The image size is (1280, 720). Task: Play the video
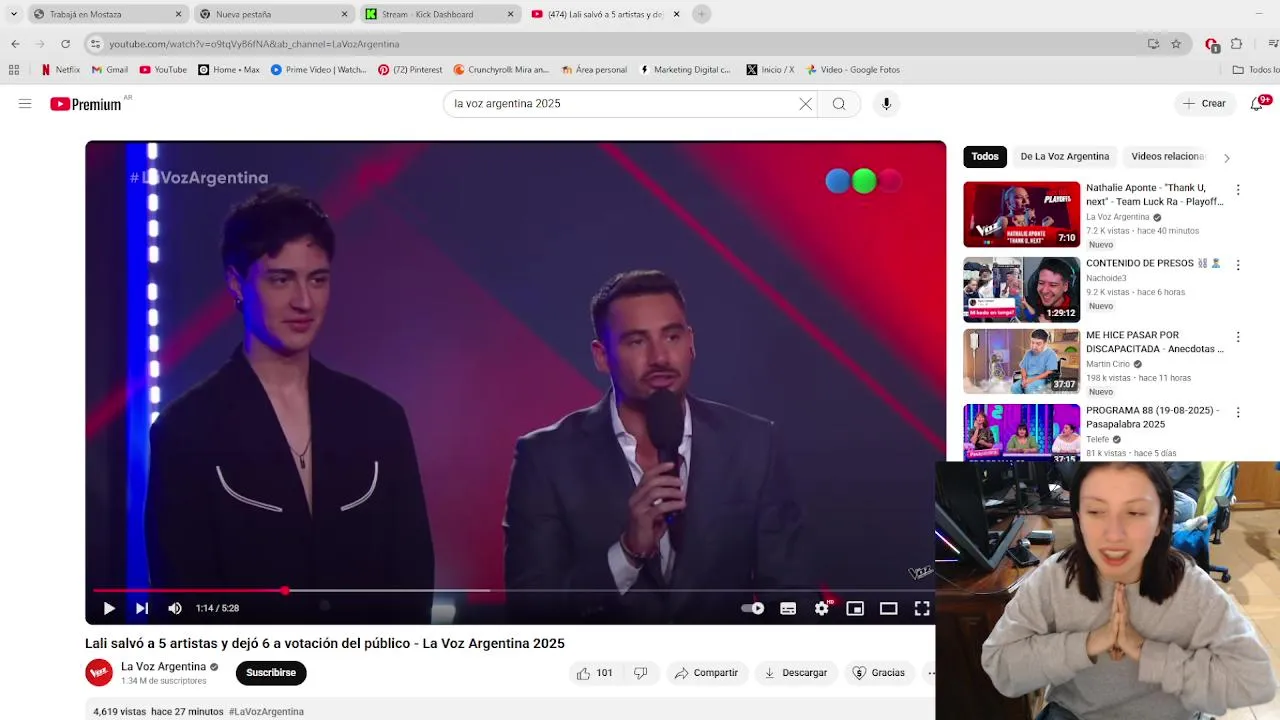tap(109, 608)
